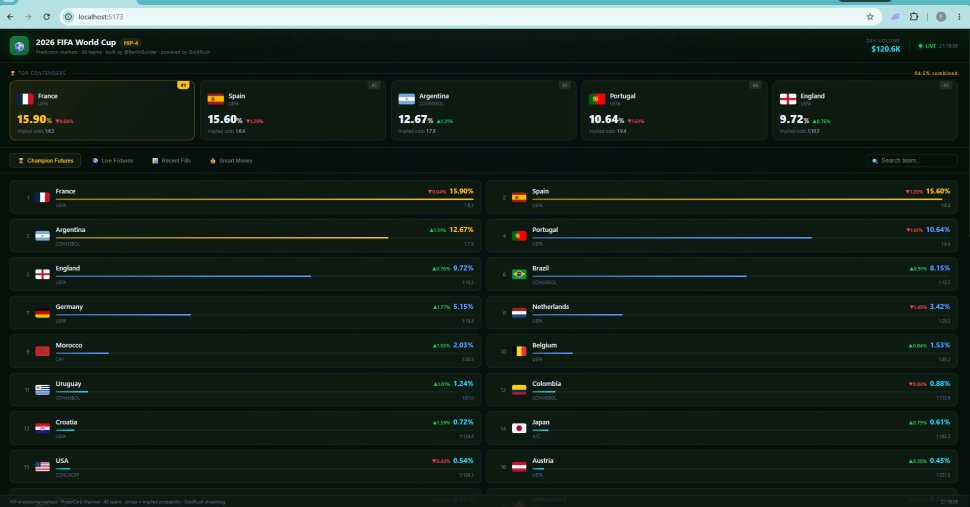Click the Belgium team name
The width and height of the screenshot is (970, 507).
pos(544,345)
